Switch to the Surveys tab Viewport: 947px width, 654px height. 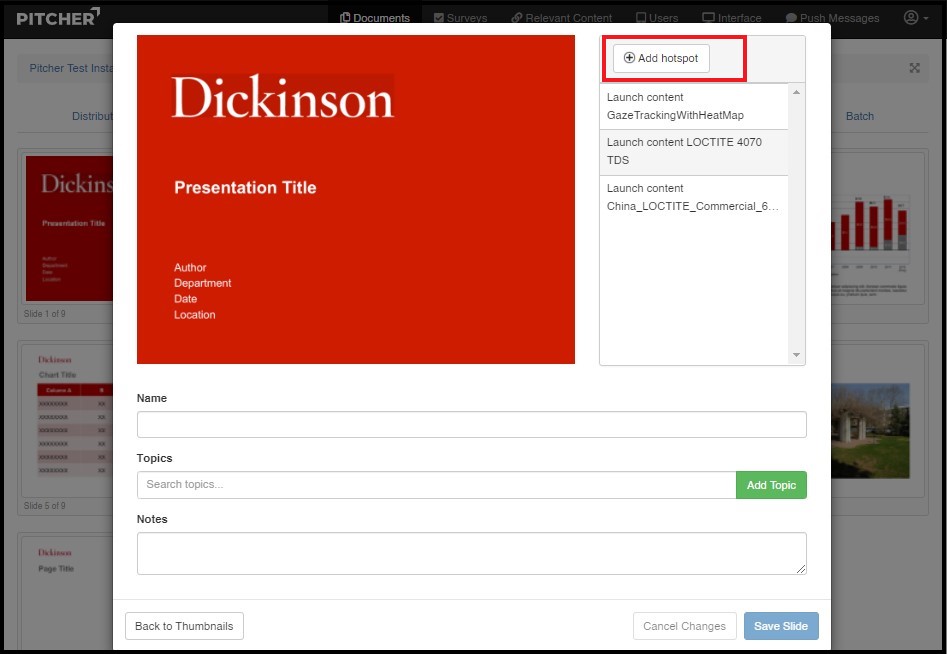point(460,18)
